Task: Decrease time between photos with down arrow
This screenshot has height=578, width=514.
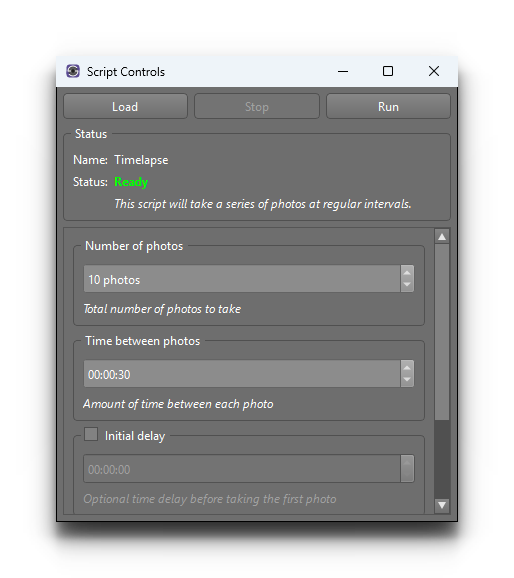Action: pos(407,380)
